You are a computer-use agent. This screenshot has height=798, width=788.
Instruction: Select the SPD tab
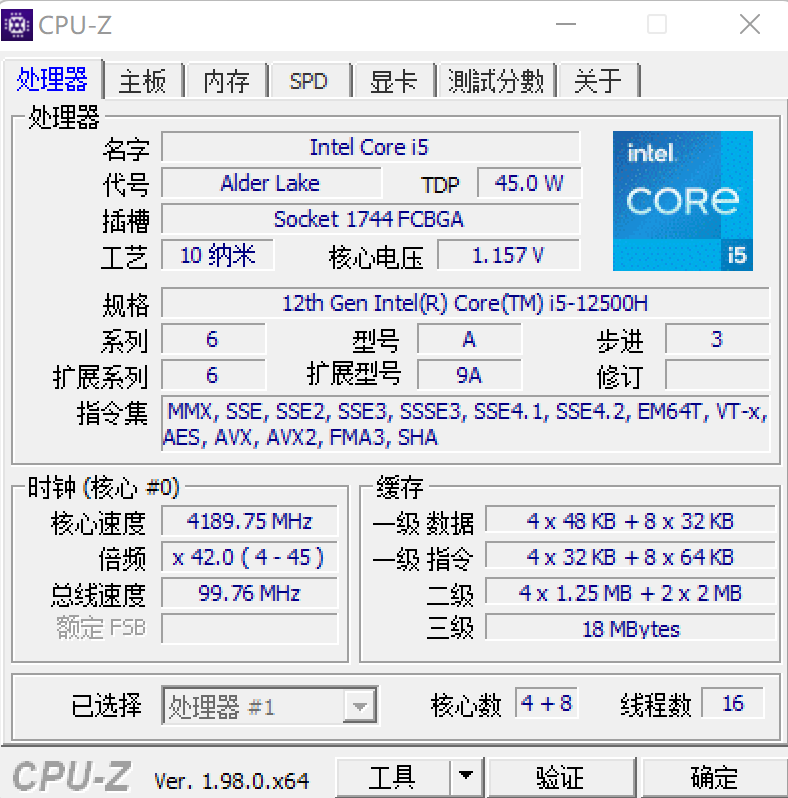pyautogui.click(x=309, y=81)
